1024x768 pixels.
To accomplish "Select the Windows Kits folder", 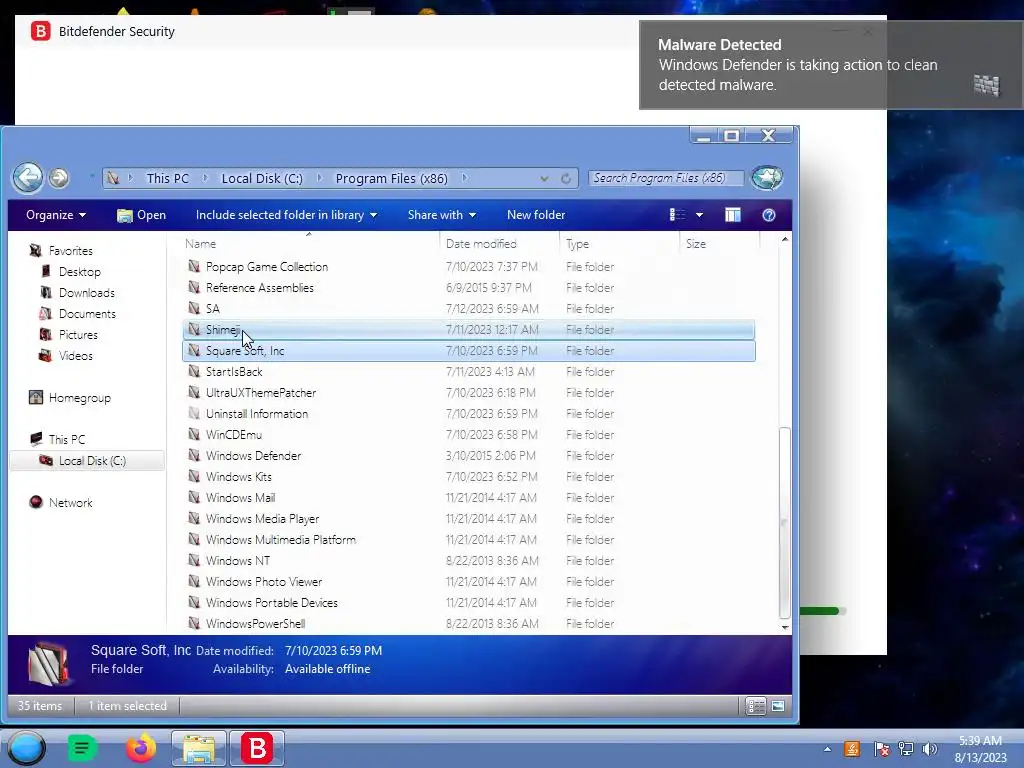I will [238, 476].
